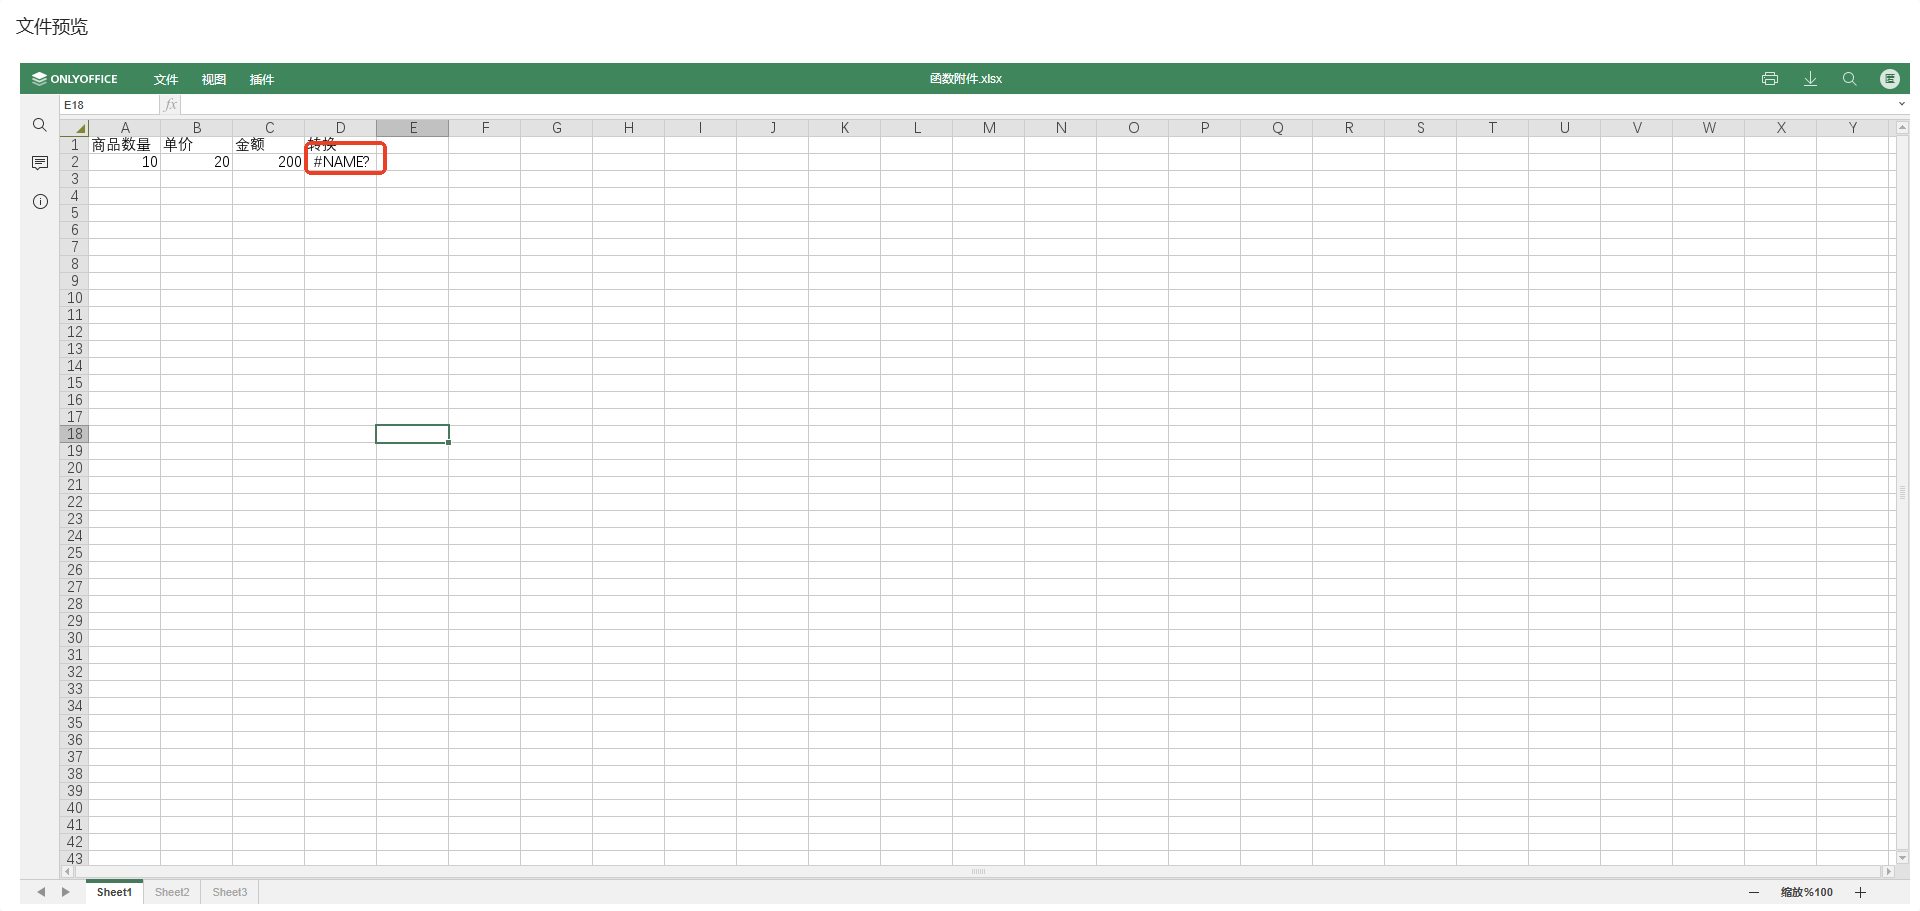Switch to Sheet3 tab
Image resolution: width=1920 pixels, height=911 pixels.
[x=229, y=892]
